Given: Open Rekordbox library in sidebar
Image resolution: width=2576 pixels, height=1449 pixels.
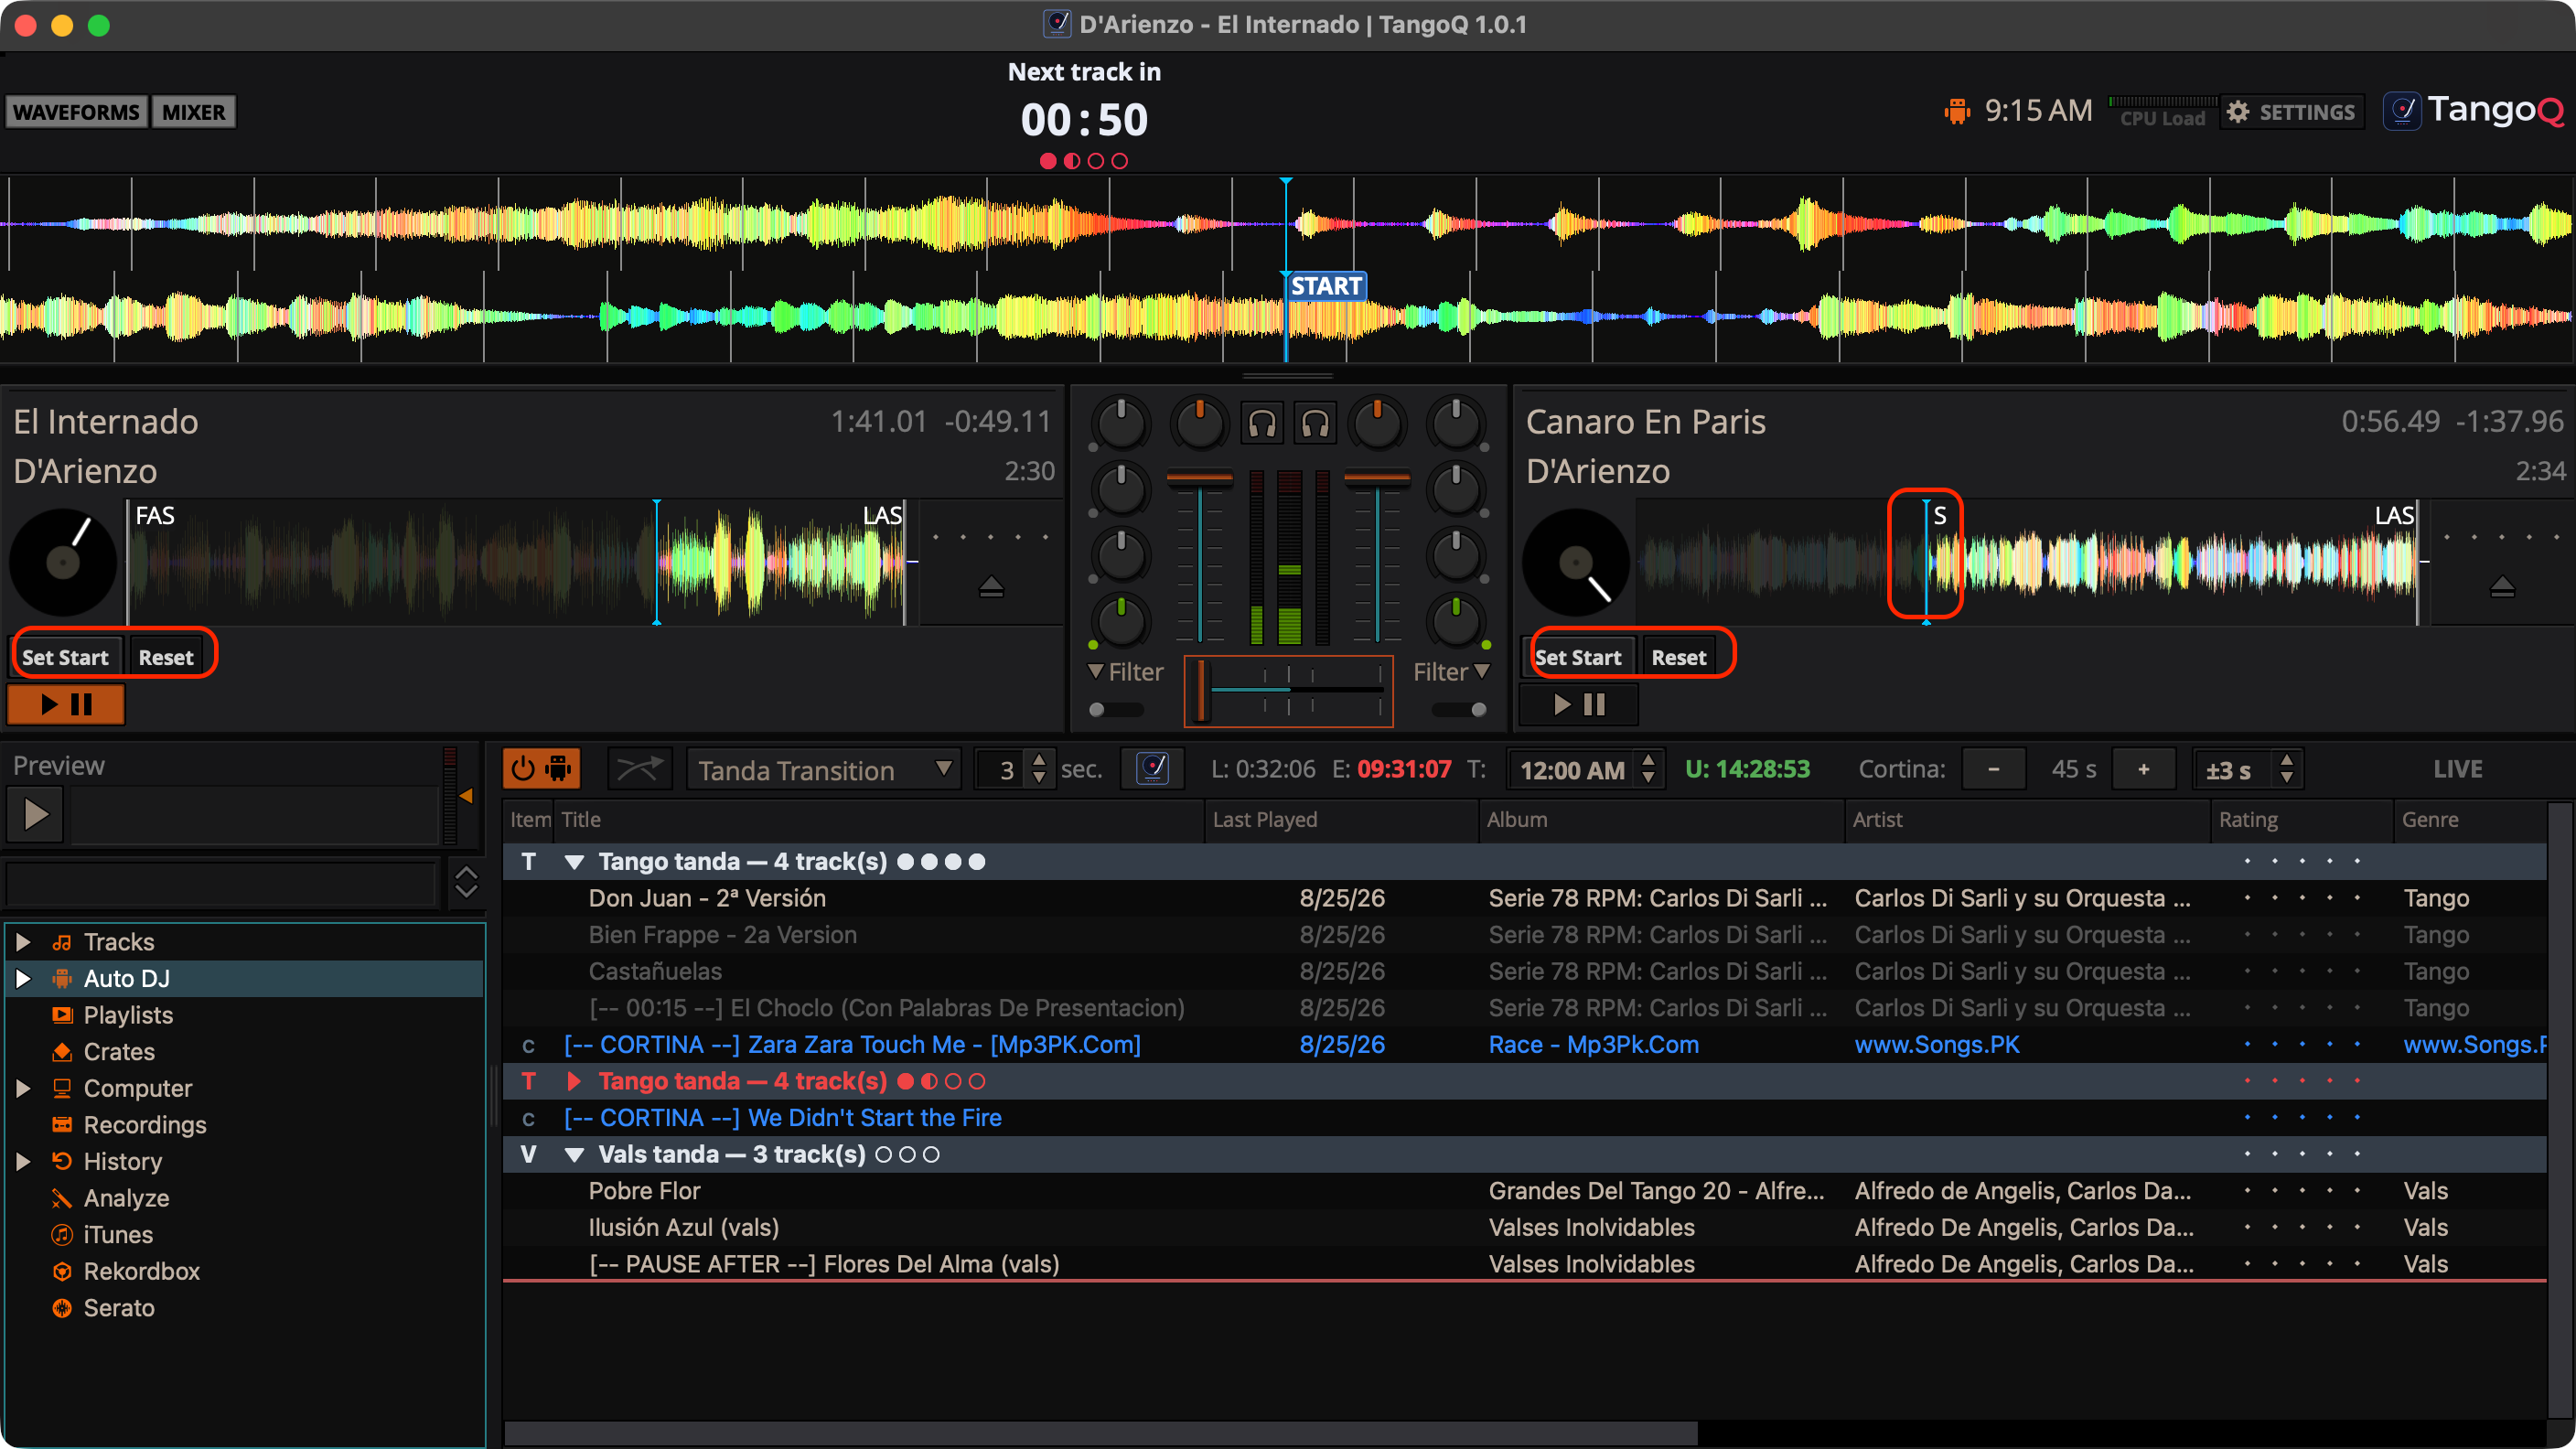Looking at the screenshot, I should coord(141,1271).
